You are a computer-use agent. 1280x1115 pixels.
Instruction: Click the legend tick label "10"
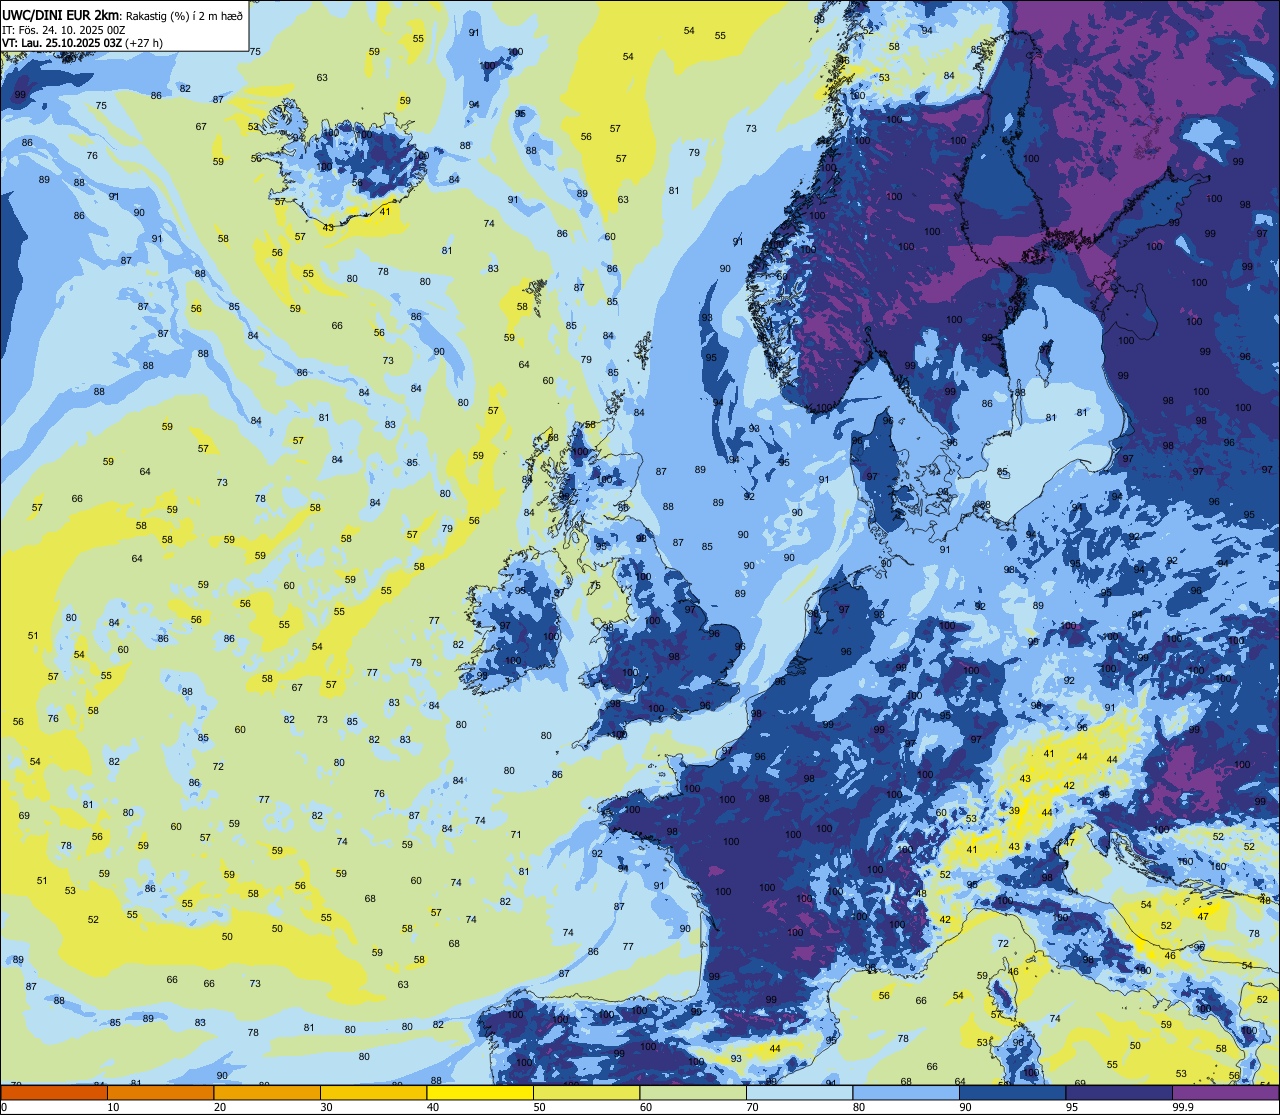point(113,1106)
